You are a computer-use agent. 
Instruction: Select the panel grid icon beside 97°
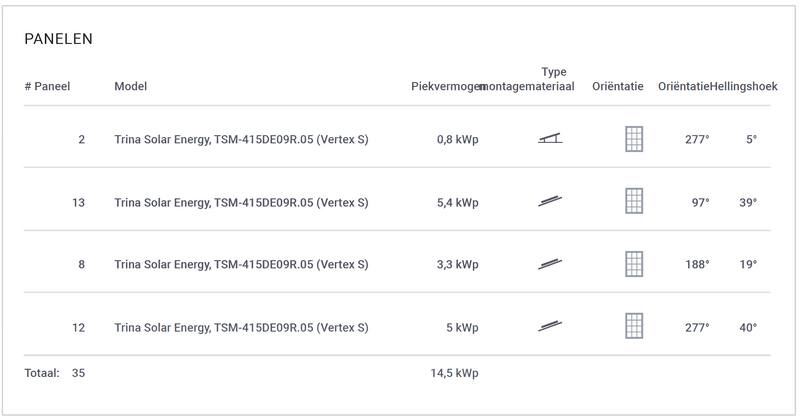pyautogui.click(x=634, y=202)
